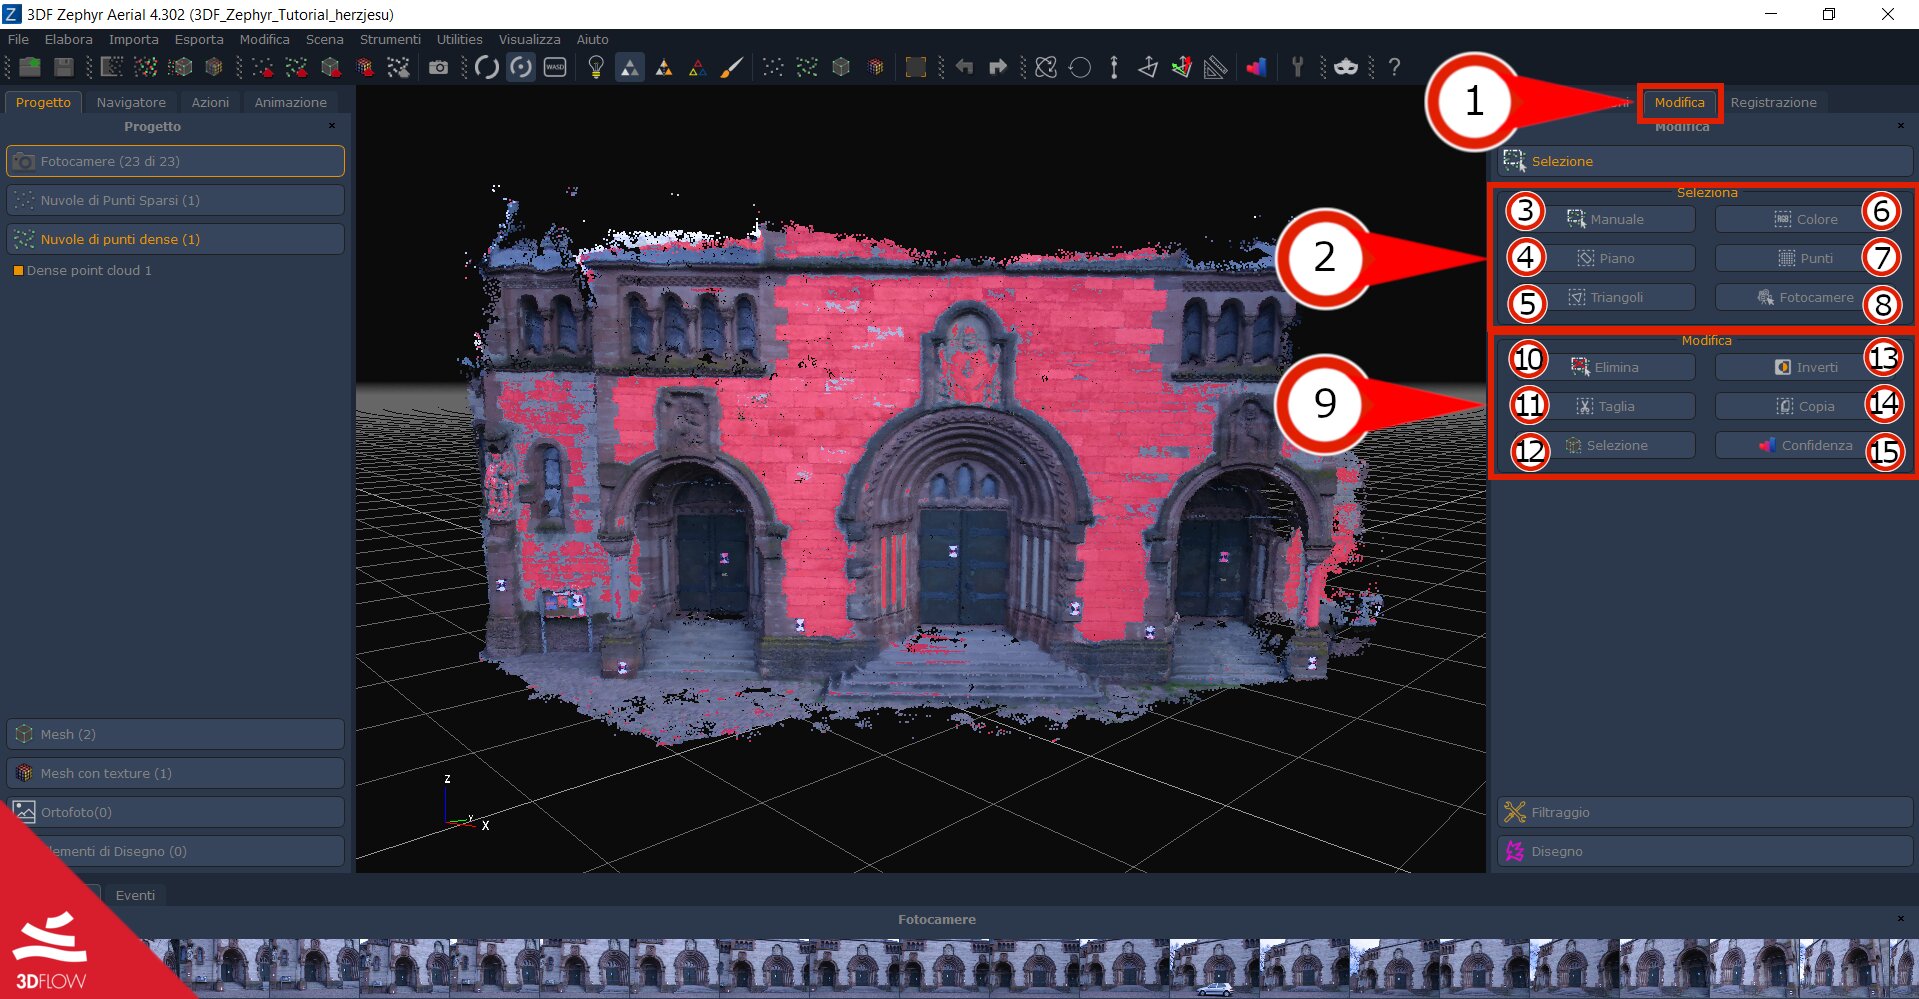The image size is (1919, 999).
Task: Open the Esporta menu
Action: (x=199, y=39)
